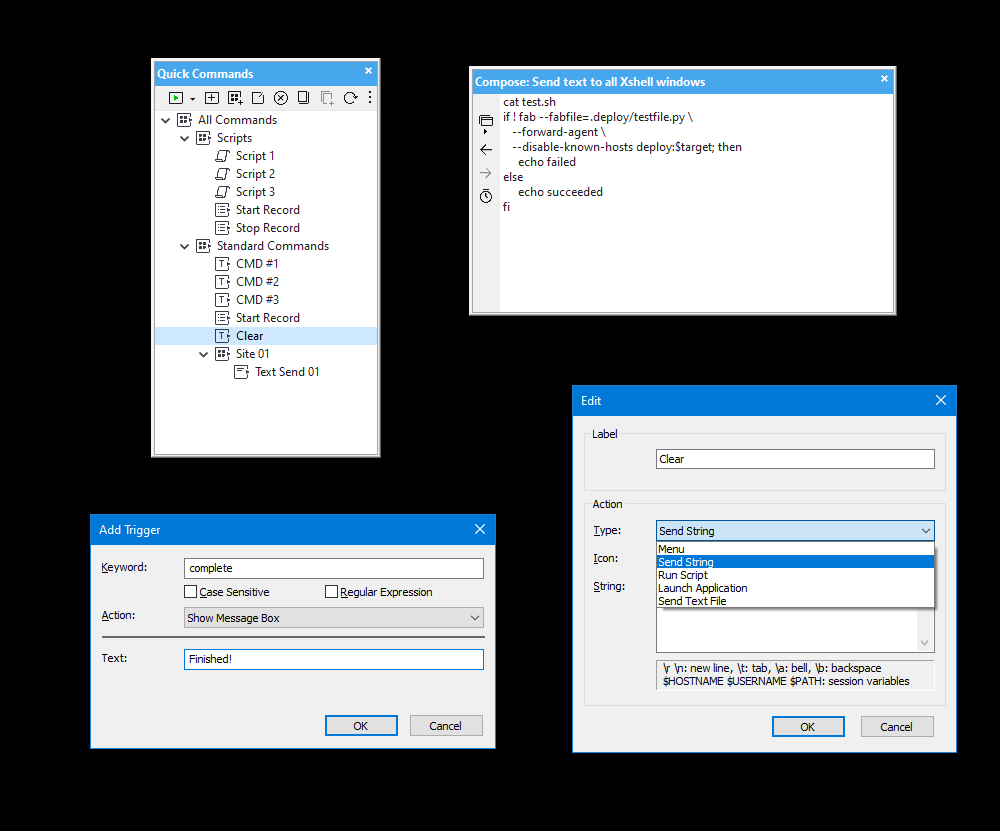Select Script 2 in the tree
1000x831 pixels.
point(255,173)
